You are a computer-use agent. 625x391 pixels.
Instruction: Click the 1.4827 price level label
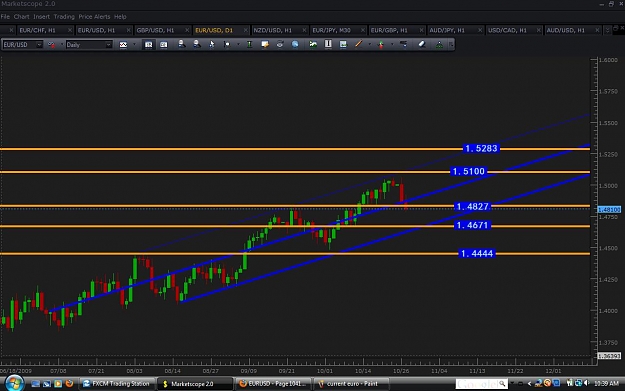click(472, 206)
